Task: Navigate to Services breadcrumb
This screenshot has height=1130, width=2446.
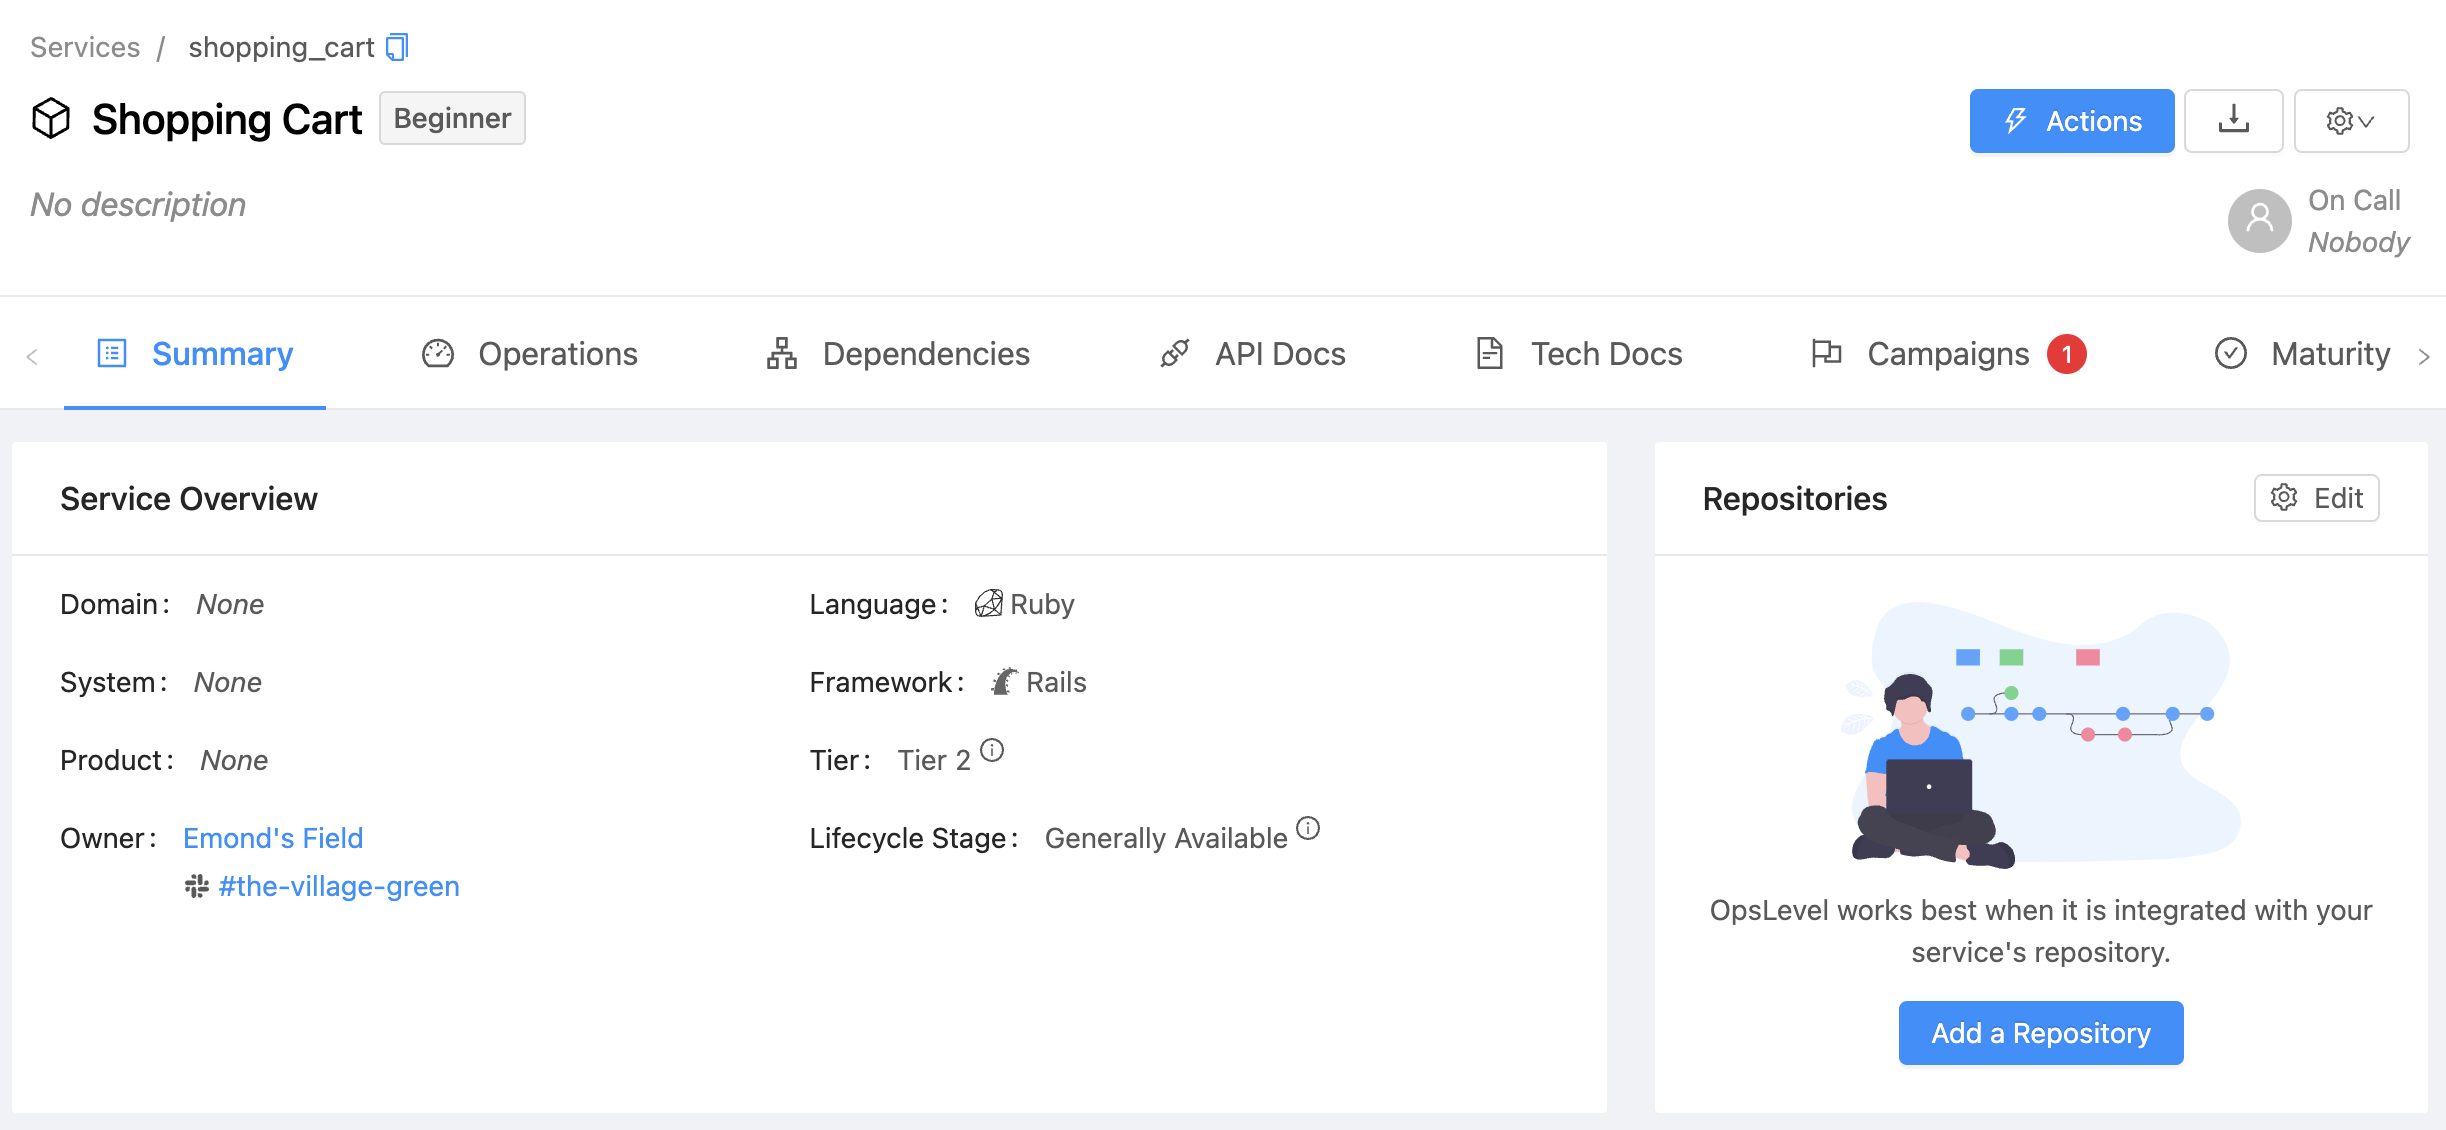Action: (85, 47)
